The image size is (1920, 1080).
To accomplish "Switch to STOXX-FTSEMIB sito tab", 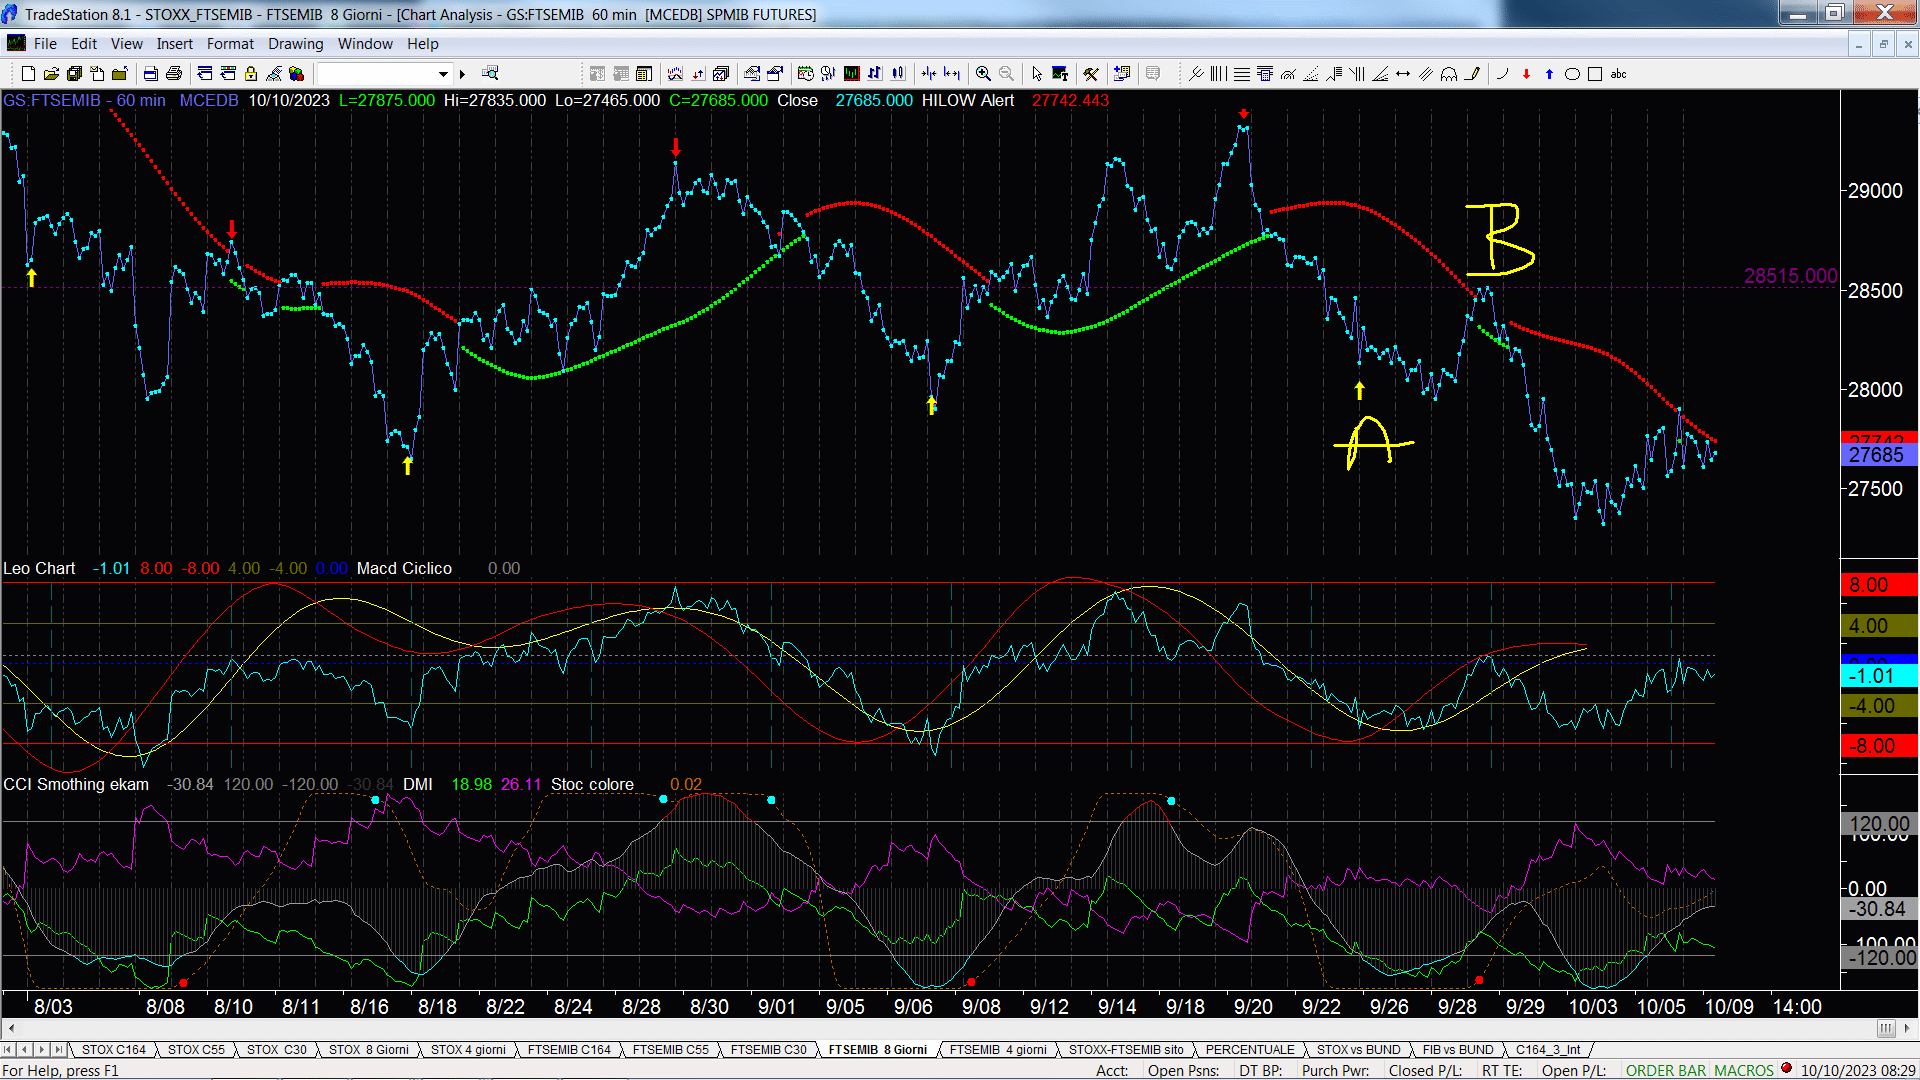I will click(1126, 1050).
